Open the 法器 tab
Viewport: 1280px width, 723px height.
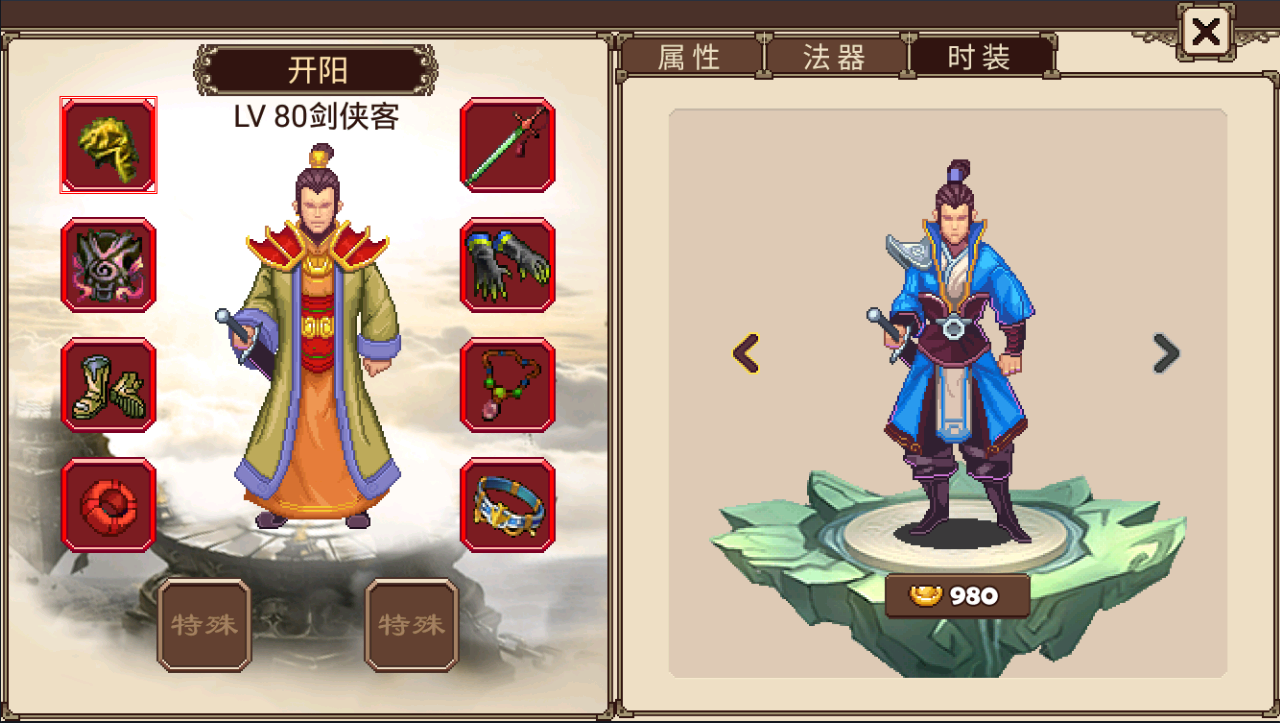(835, 57)
